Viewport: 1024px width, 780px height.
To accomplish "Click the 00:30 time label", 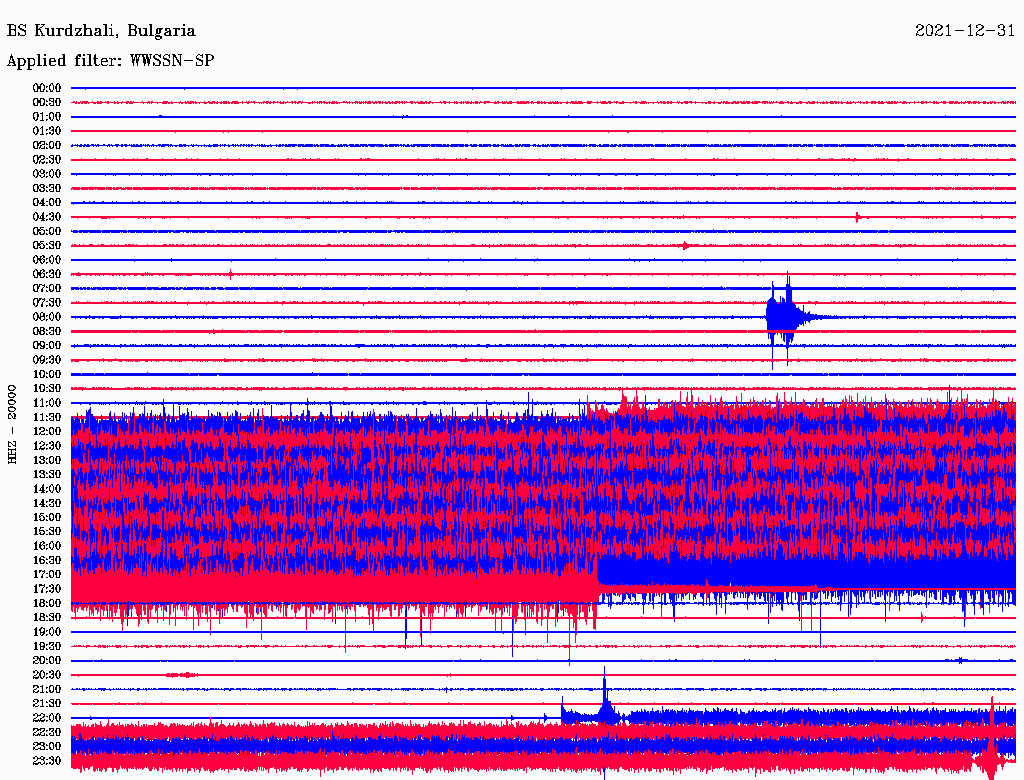I will (47, 102).
